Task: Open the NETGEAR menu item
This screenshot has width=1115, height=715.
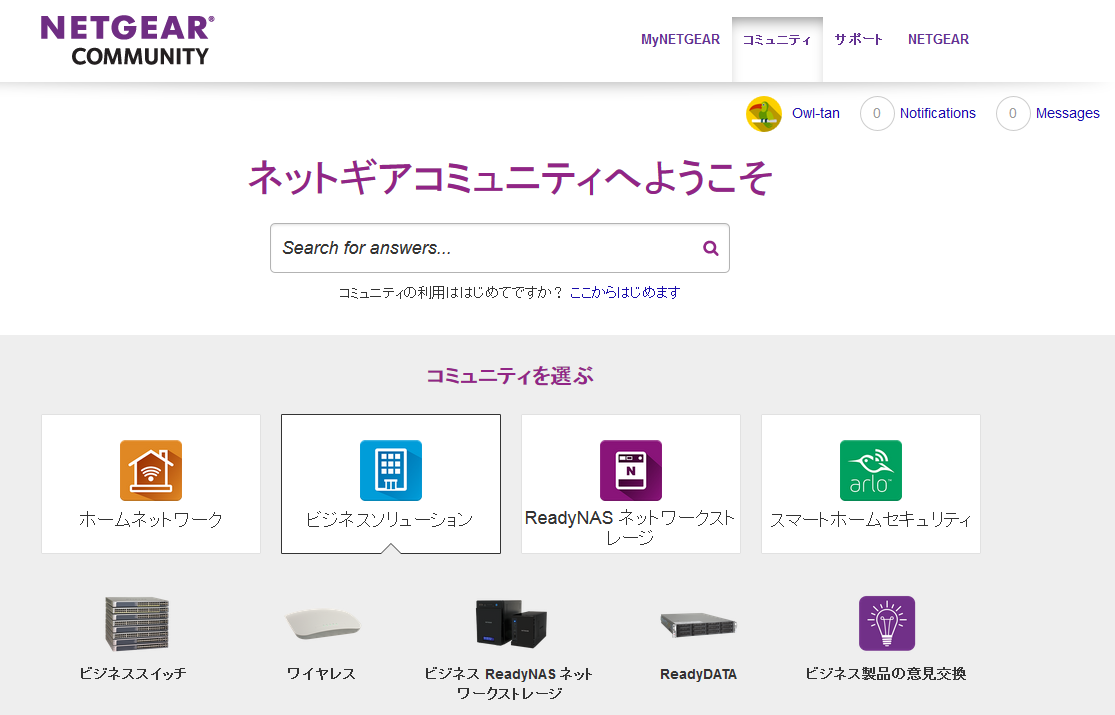Action: [x=938, y=40]
